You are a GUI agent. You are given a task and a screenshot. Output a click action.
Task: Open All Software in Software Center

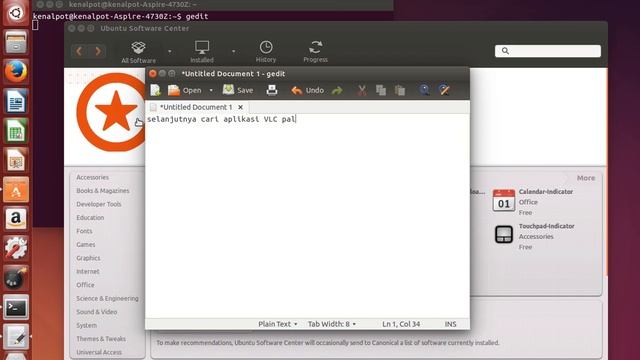coord(138,52)
